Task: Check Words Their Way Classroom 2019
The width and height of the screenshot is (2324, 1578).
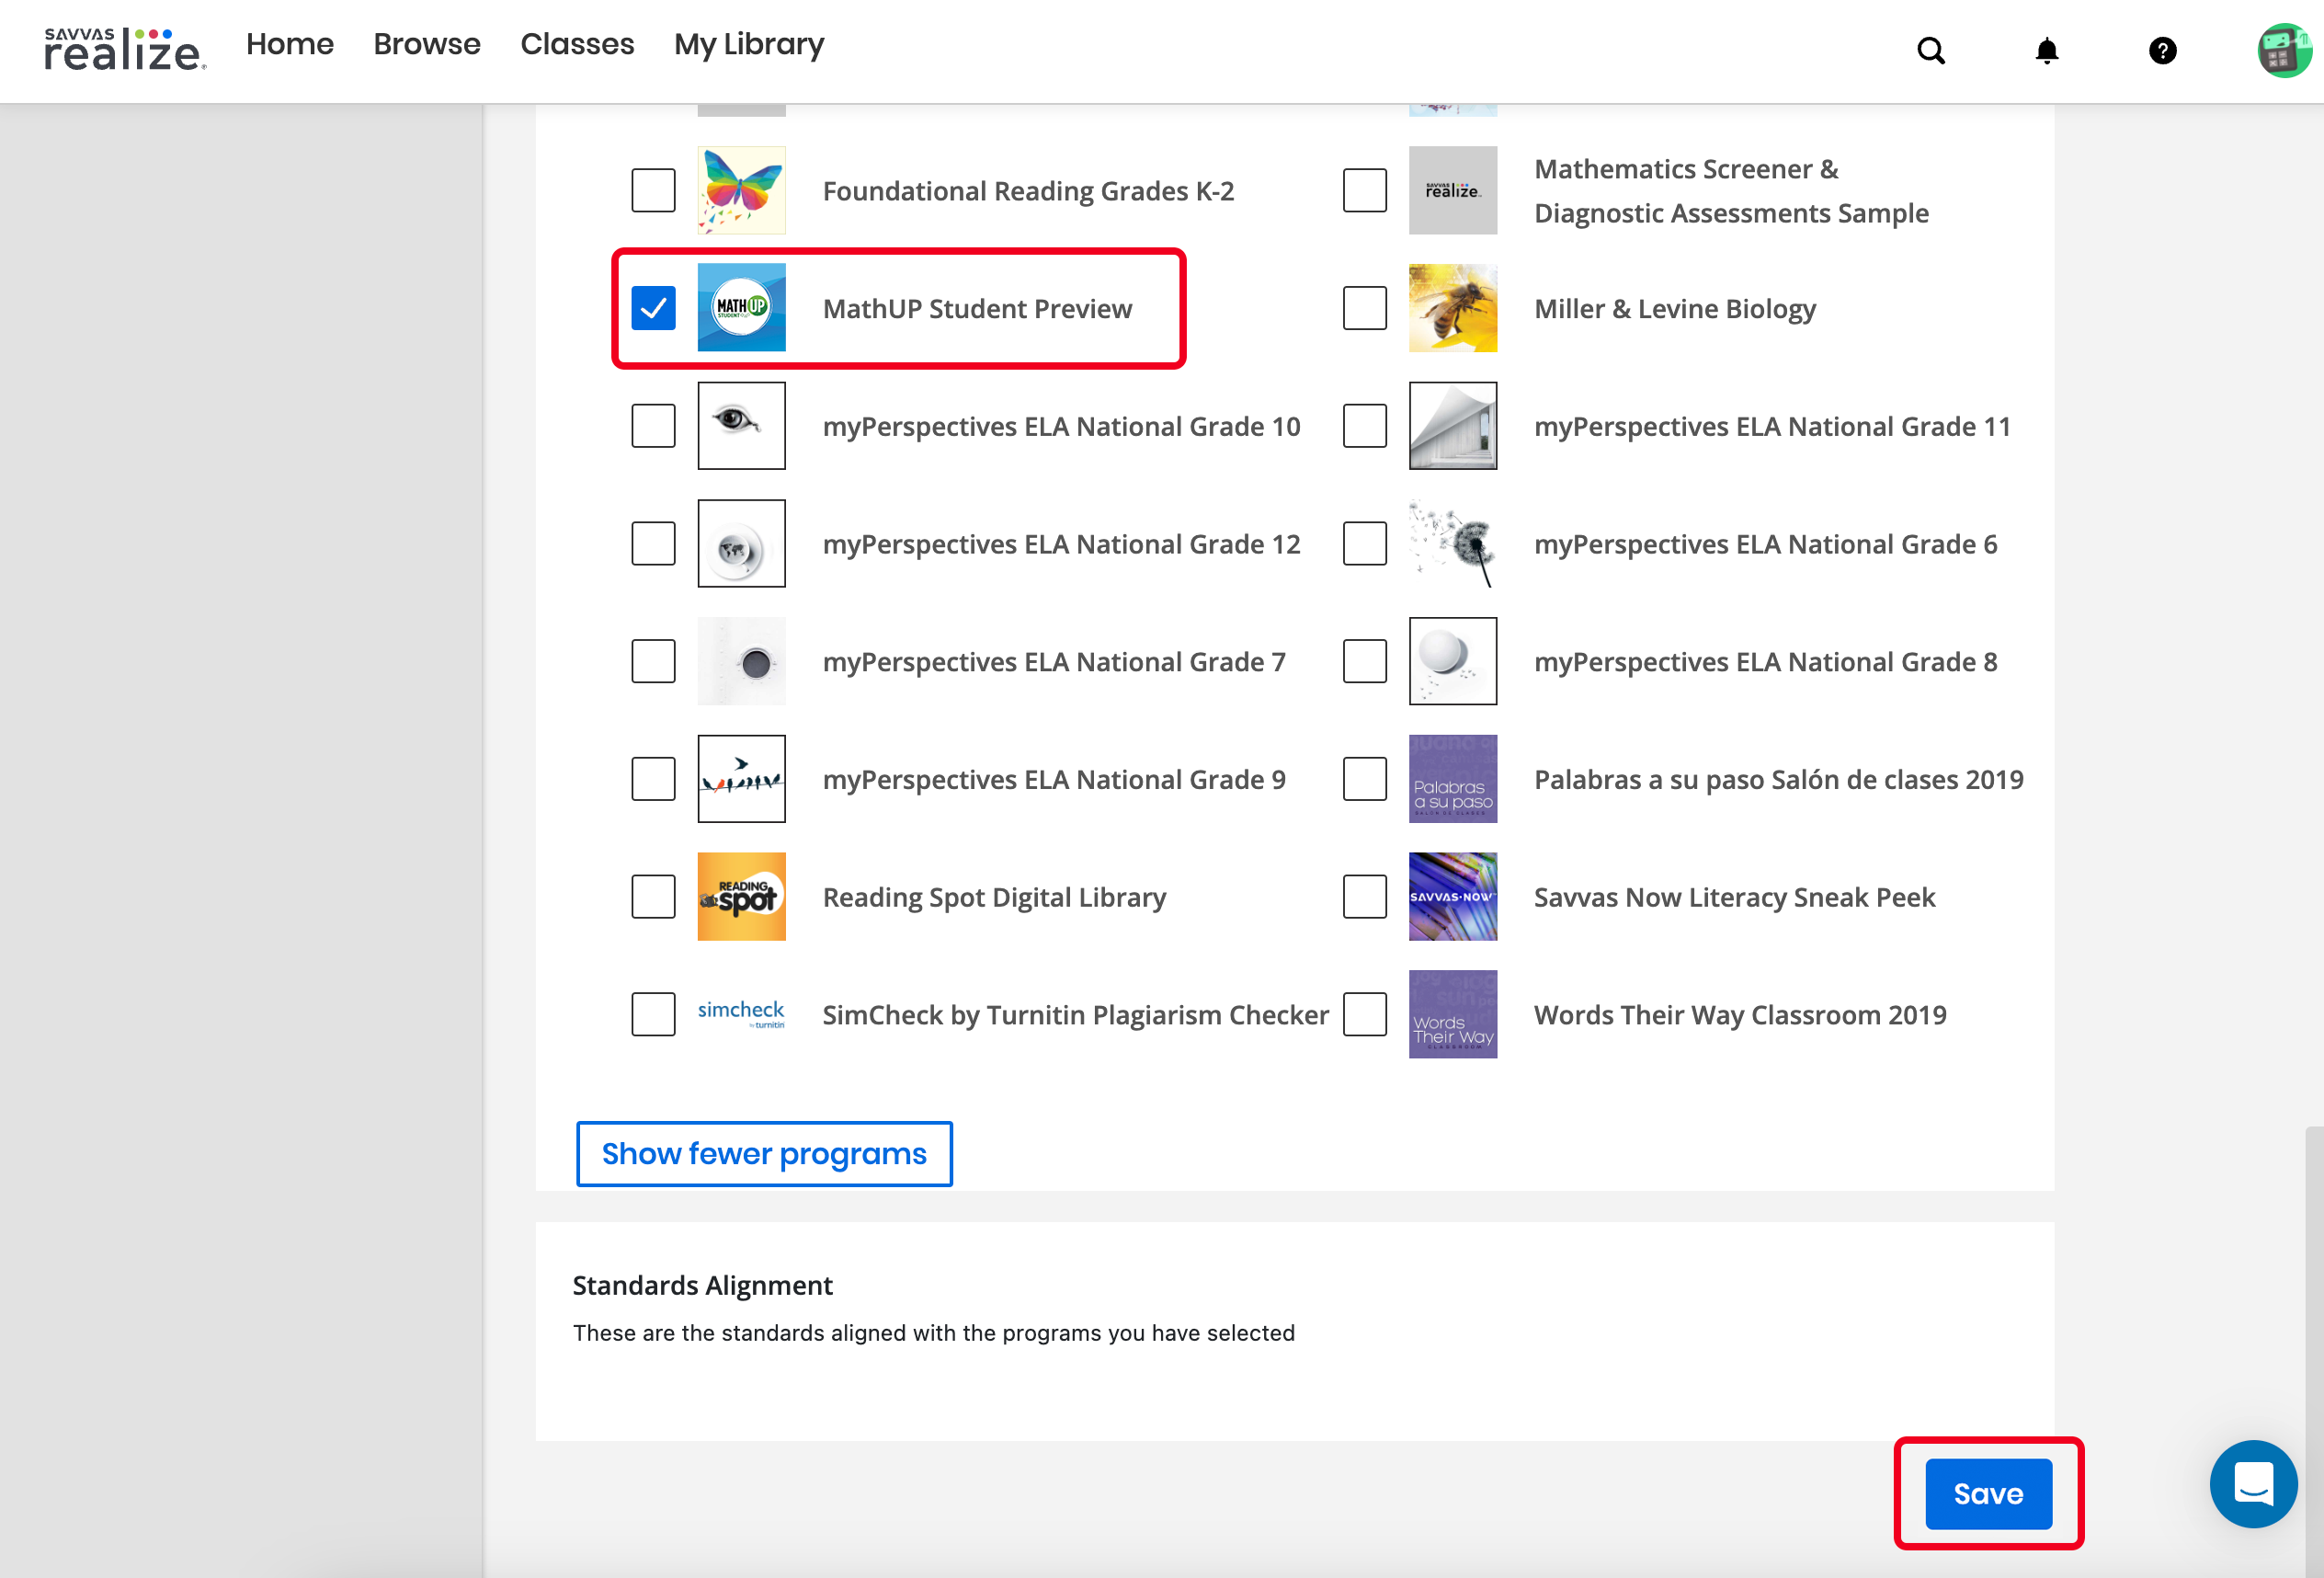Action: (x=1365, y=1014)
